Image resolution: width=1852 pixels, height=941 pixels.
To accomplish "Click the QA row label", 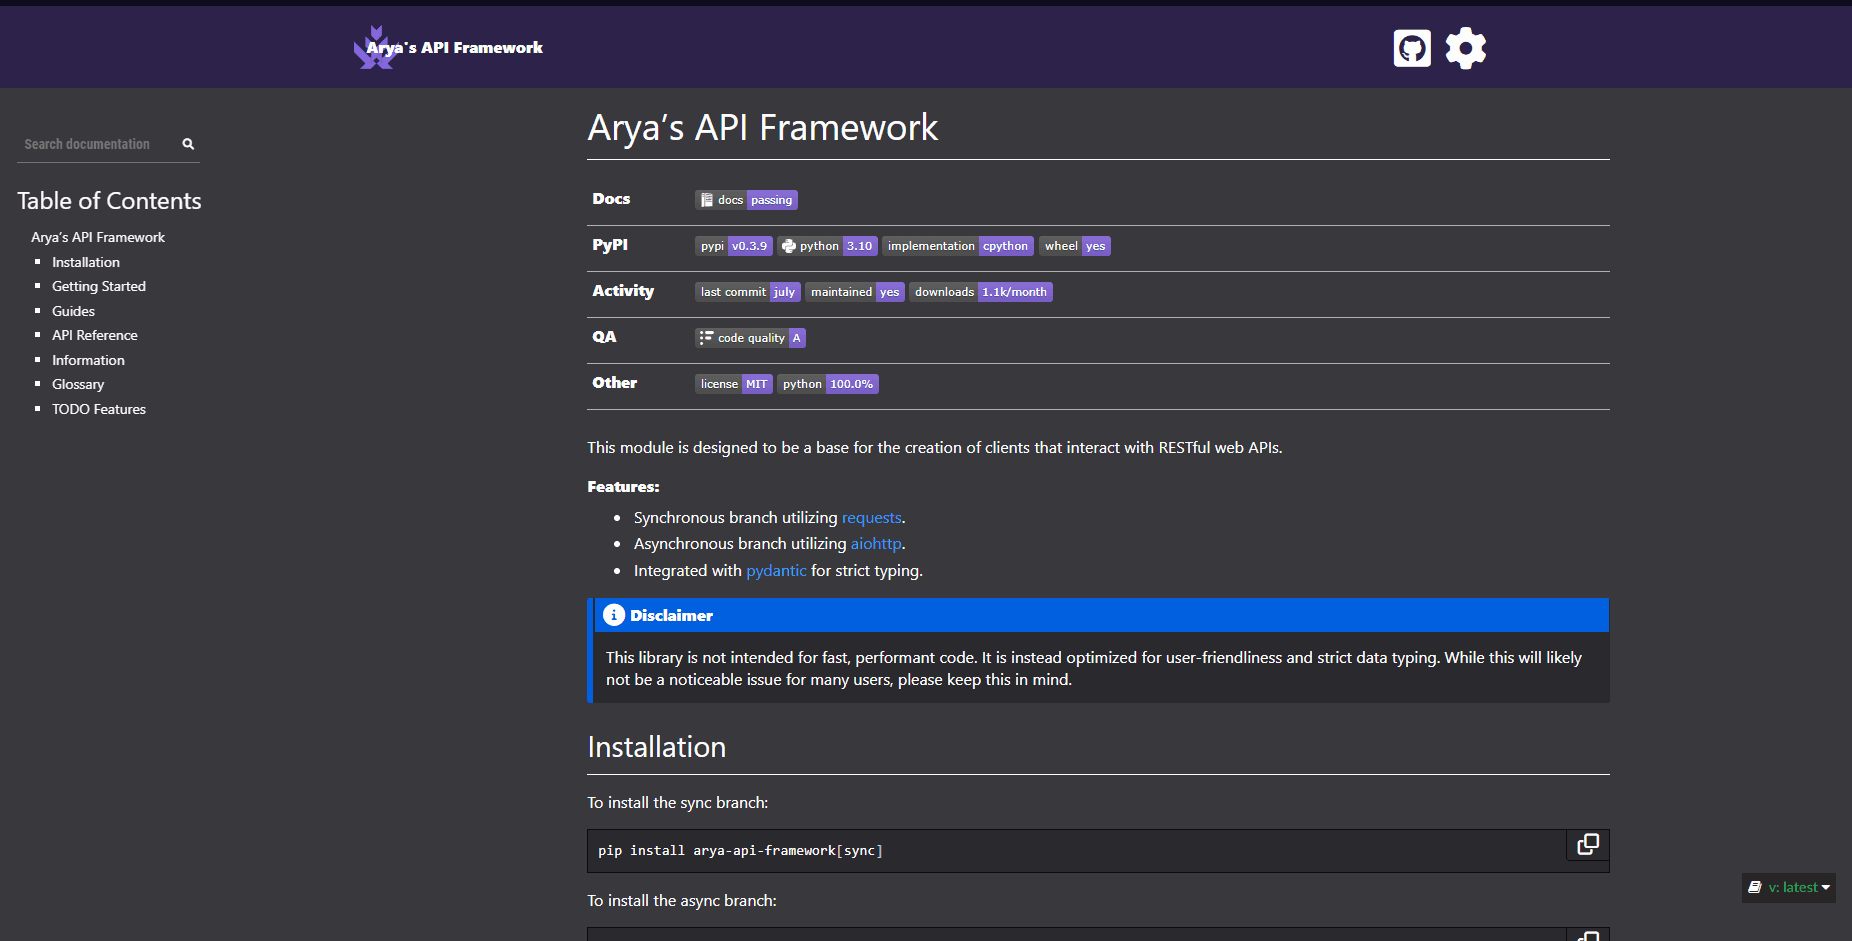I will 604,337.
